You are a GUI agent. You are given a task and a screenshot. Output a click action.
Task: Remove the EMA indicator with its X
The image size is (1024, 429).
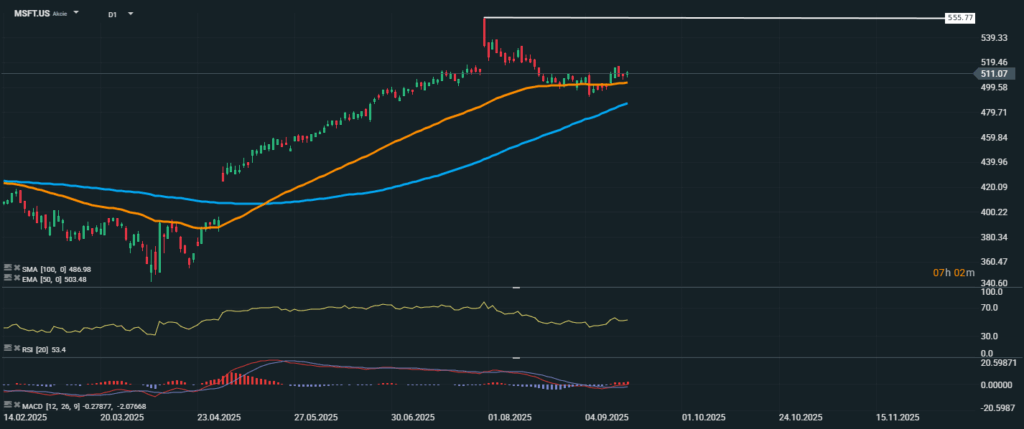15,279
